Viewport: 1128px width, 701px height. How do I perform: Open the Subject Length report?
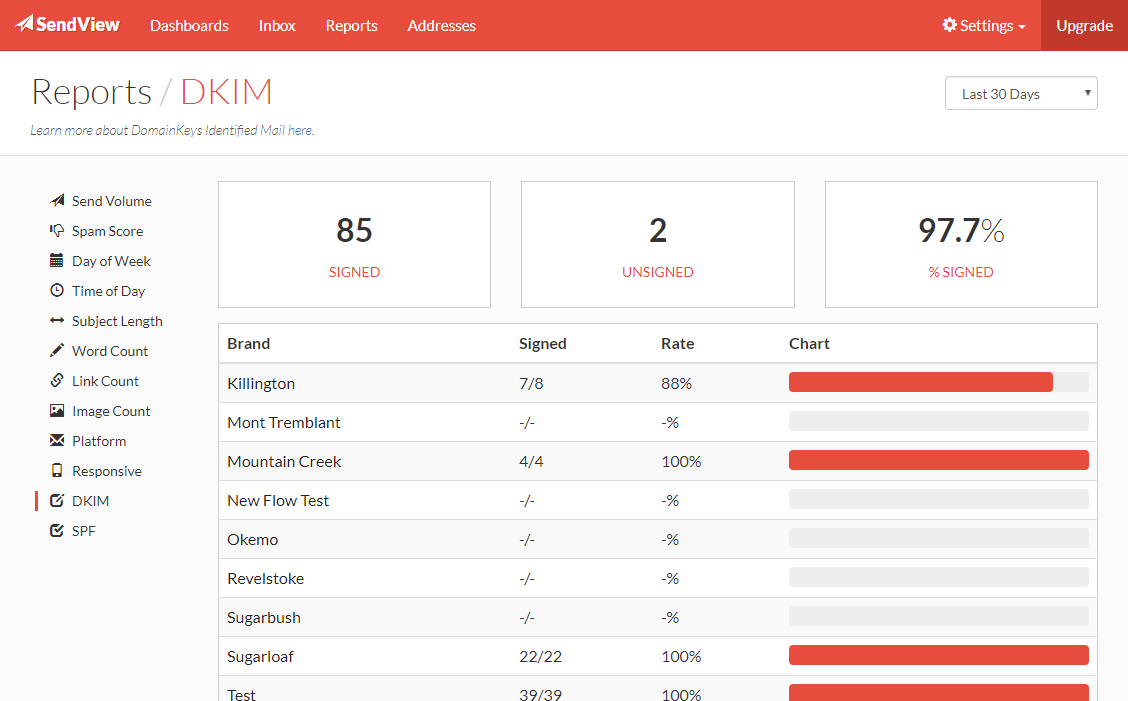[117, 321]
